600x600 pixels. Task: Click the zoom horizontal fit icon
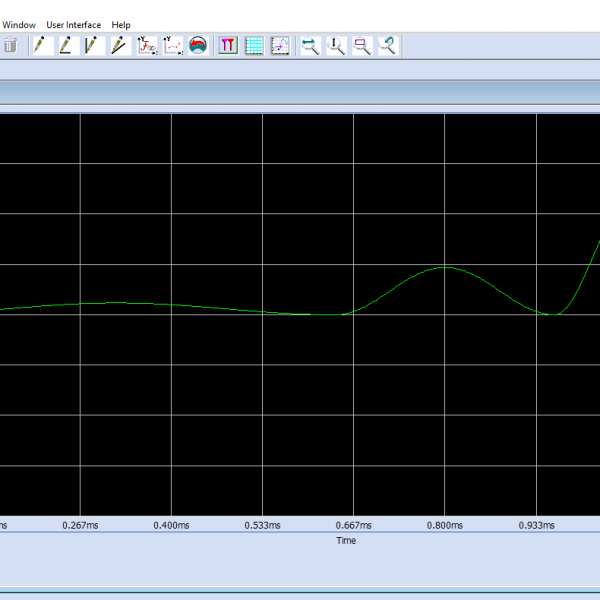[311, 45]
